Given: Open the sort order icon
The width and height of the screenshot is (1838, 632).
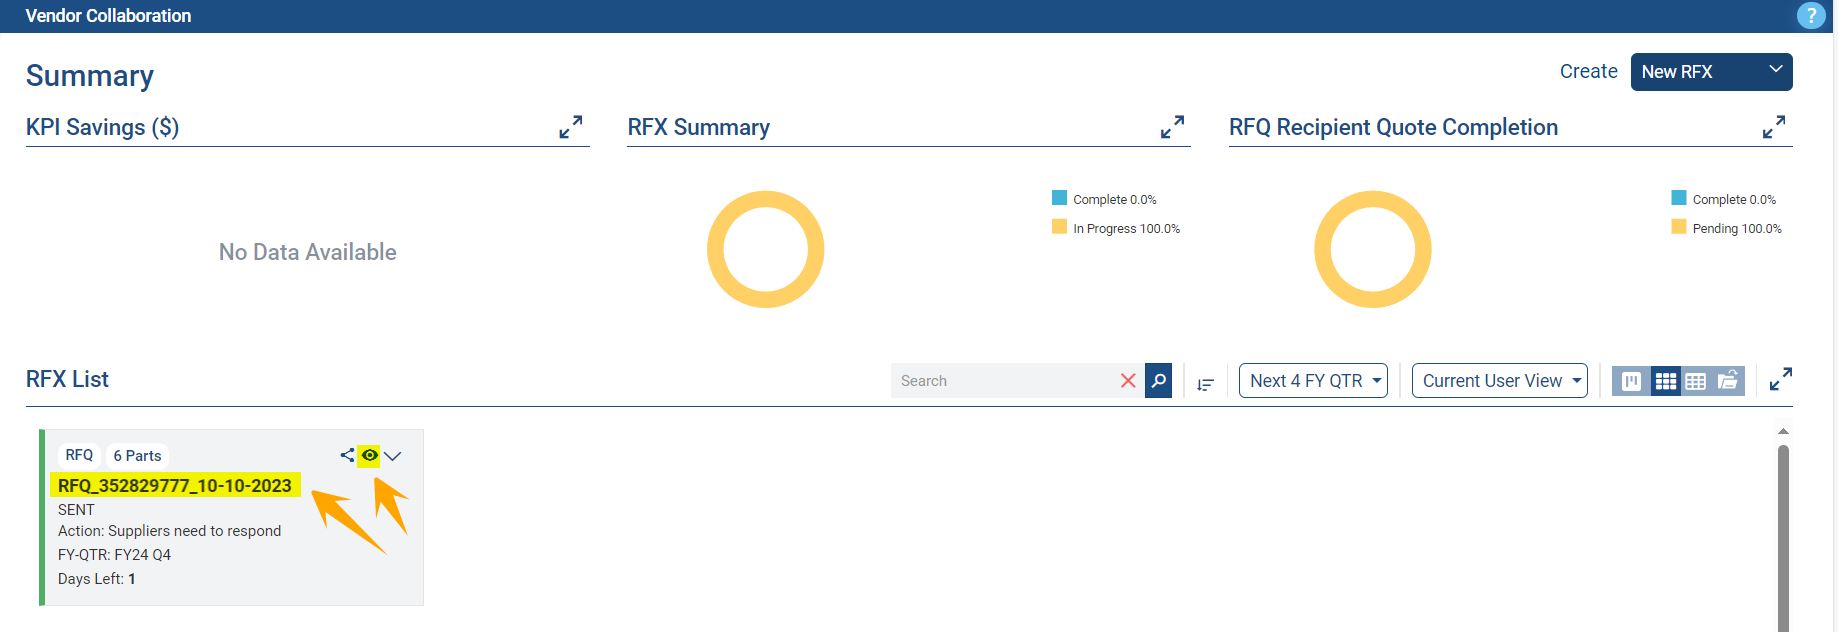Looking at the screenshot, I should coord(1205,384).
